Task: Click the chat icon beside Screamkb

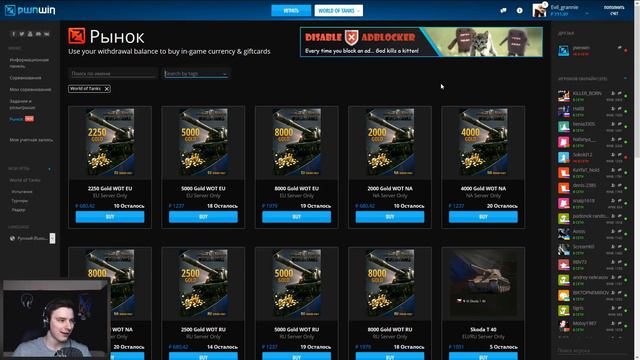Action: tap(619, 247)
